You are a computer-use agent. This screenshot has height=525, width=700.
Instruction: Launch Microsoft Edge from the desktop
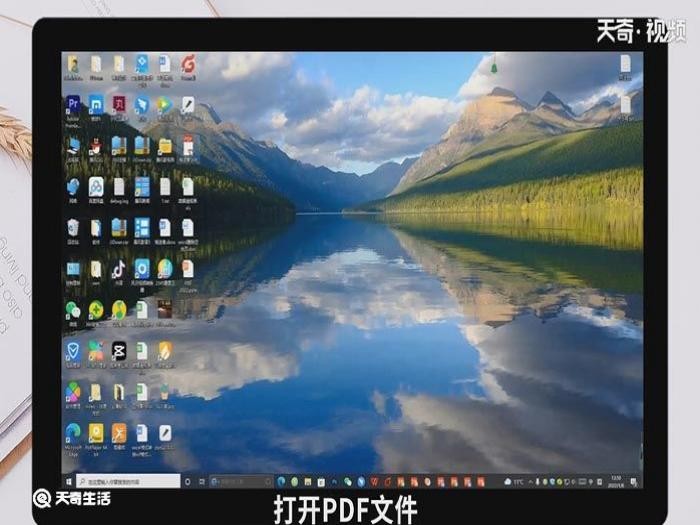point(73,433)
